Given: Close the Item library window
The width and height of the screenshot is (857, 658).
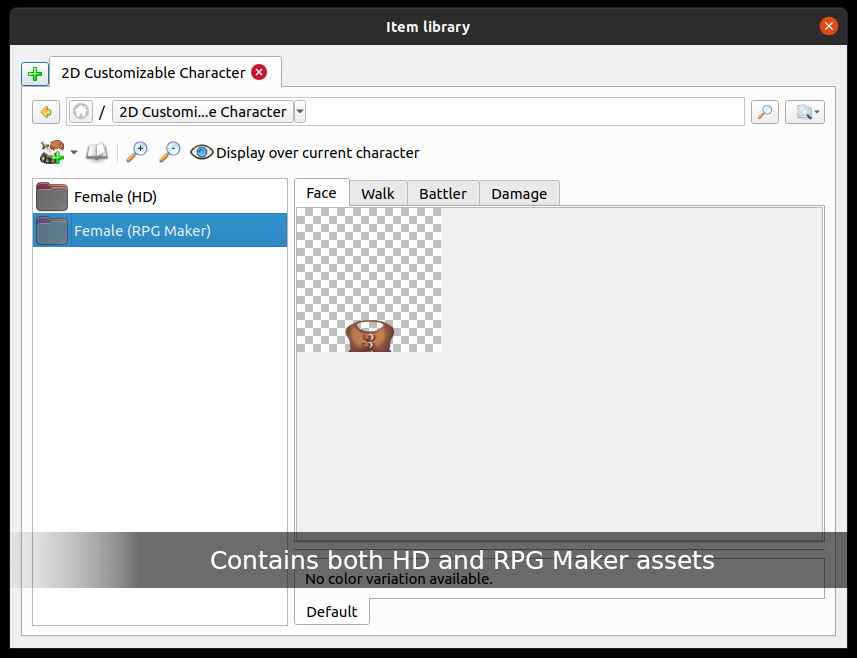Looking at the screenshot, I should pos(829,26).
